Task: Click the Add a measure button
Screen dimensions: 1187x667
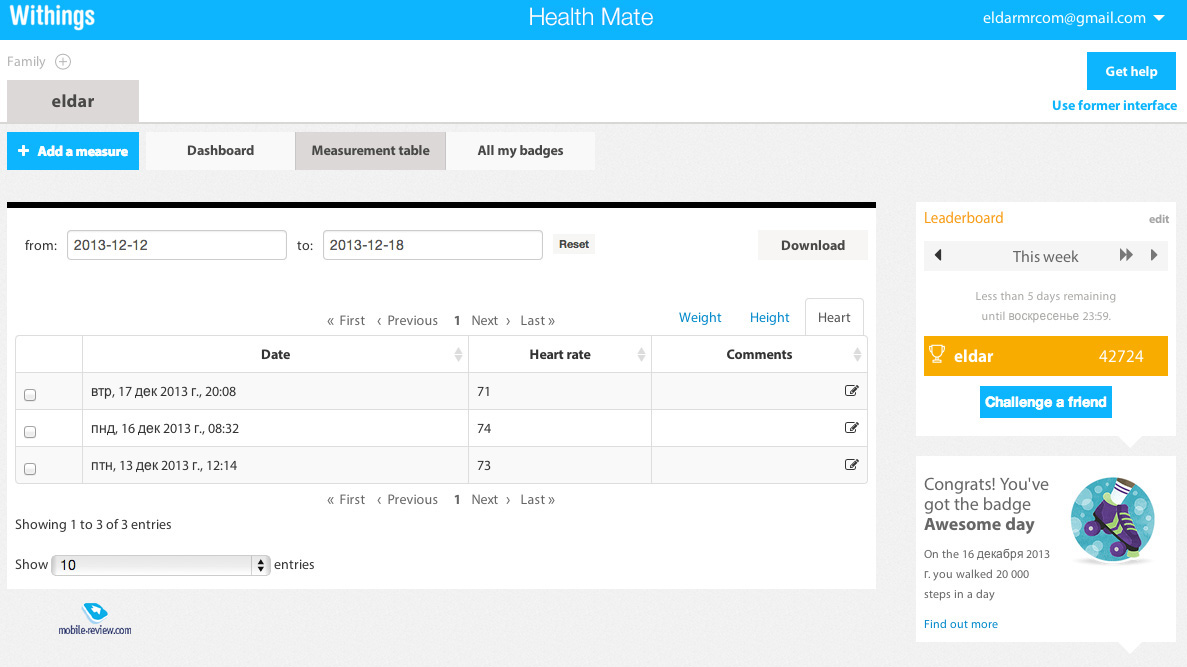Action: (x=73, y=151)
